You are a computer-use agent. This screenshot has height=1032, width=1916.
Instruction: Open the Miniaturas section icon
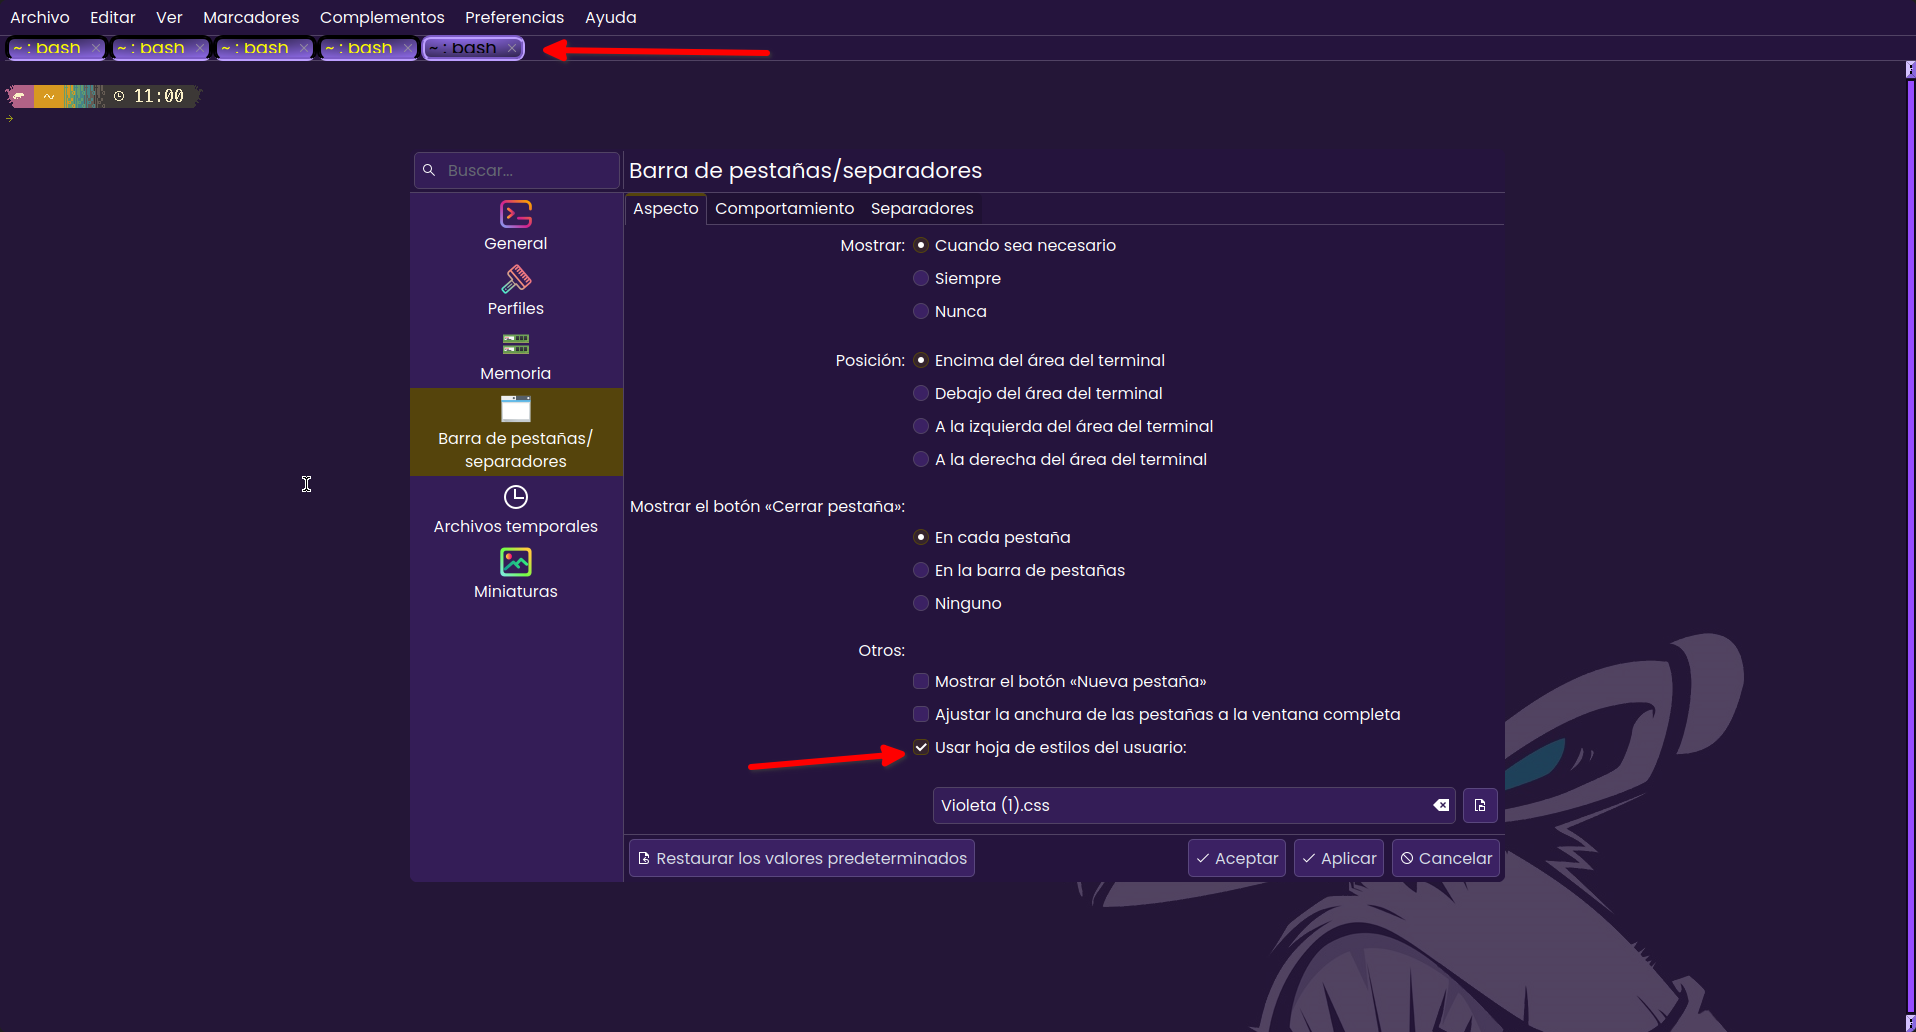click(x=515, y=562)
